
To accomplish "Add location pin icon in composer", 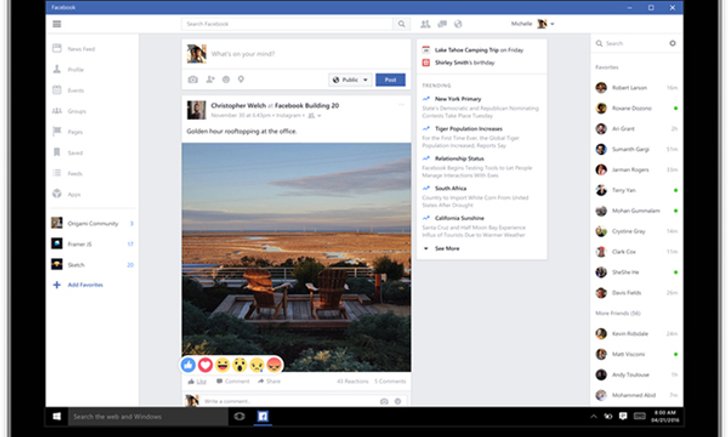I will coord(241,79).
